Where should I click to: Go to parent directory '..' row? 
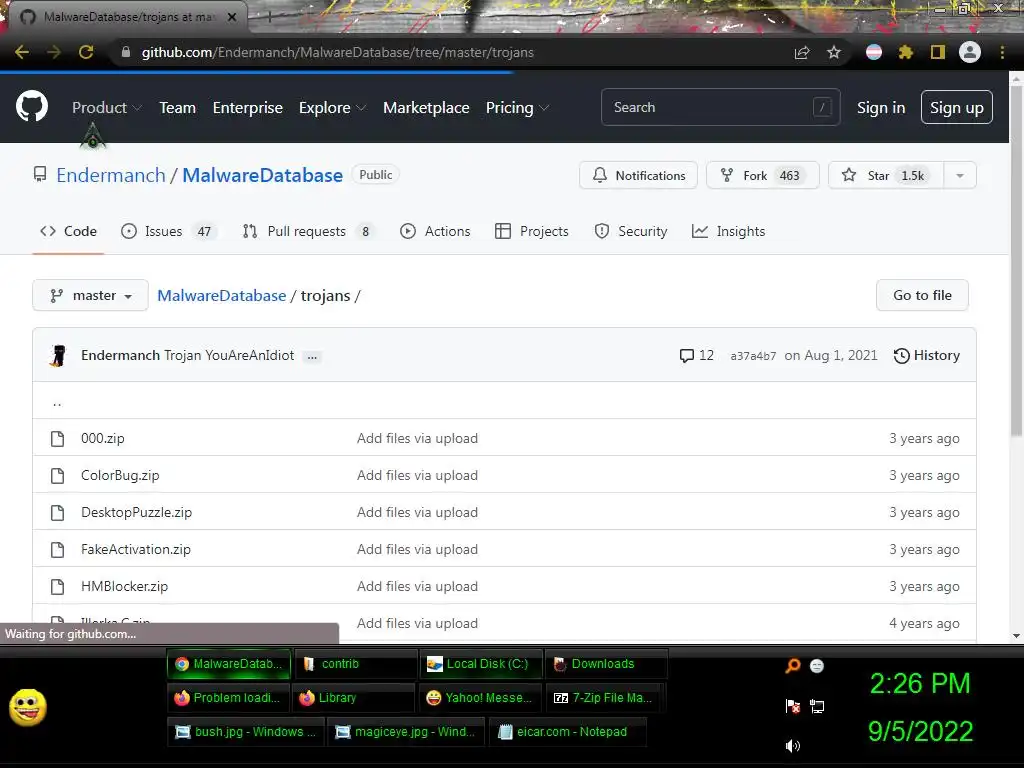coord(504,400)
